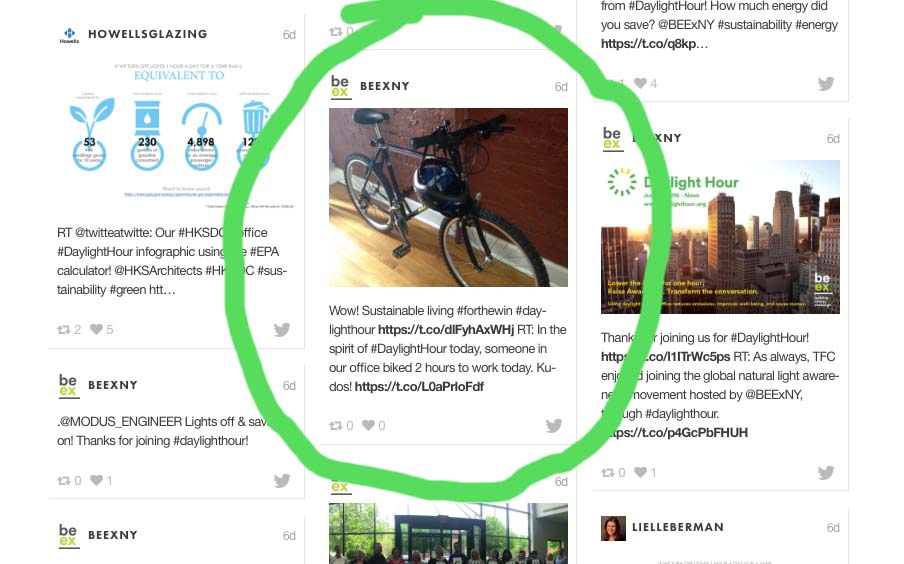Open the HOWELLSGLAZING profile name

(x=148, y=34)
